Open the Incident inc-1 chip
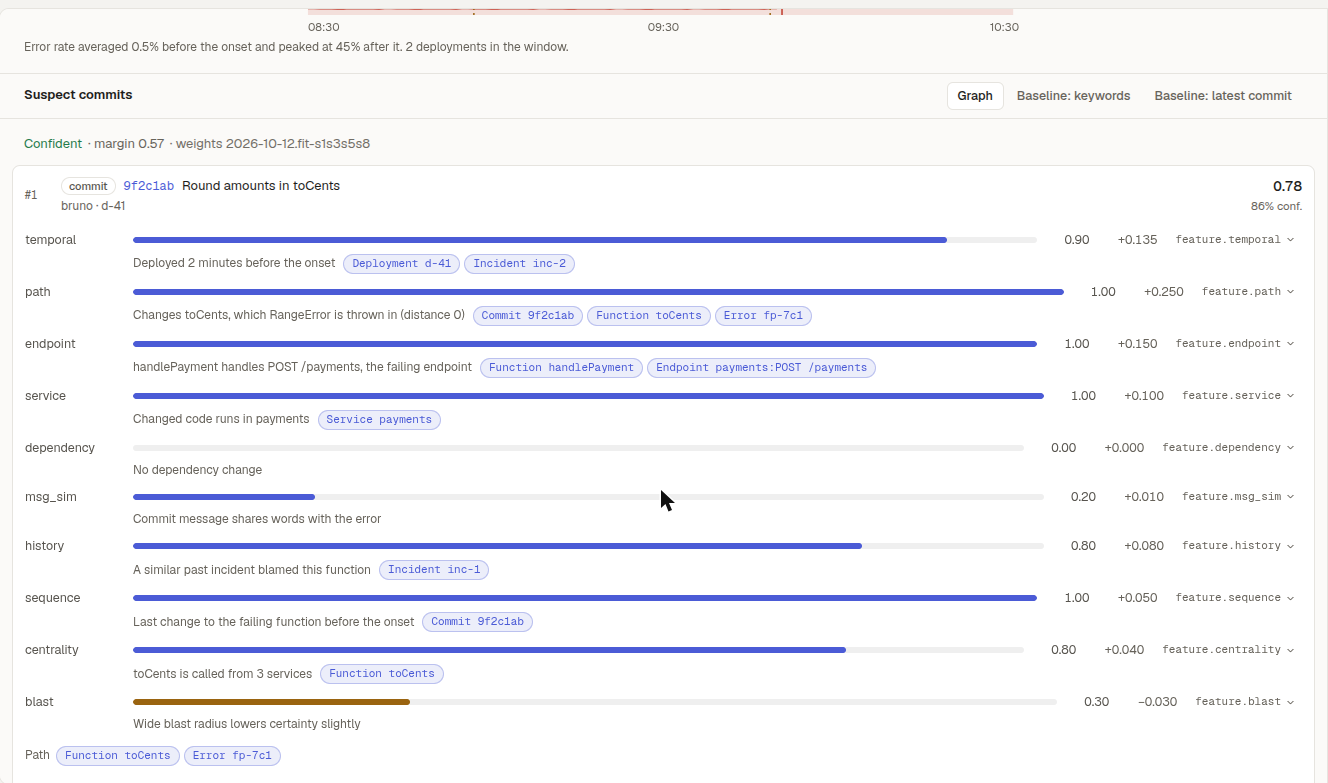Screen dimensions: 1328x783 pyautogui.click(x=434, y=570)
